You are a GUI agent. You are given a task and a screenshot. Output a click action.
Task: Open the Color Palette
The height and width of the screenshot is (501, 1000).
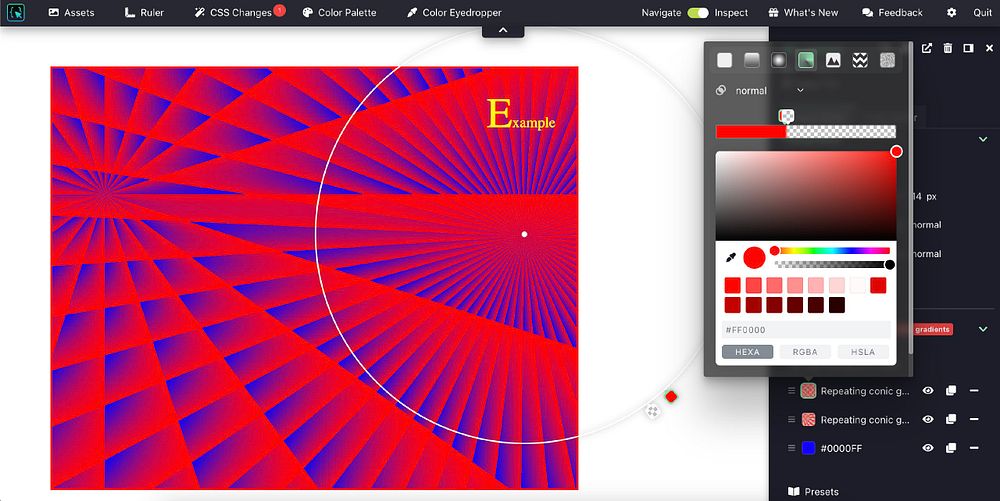pyautogui.click(x=339, y=12)
